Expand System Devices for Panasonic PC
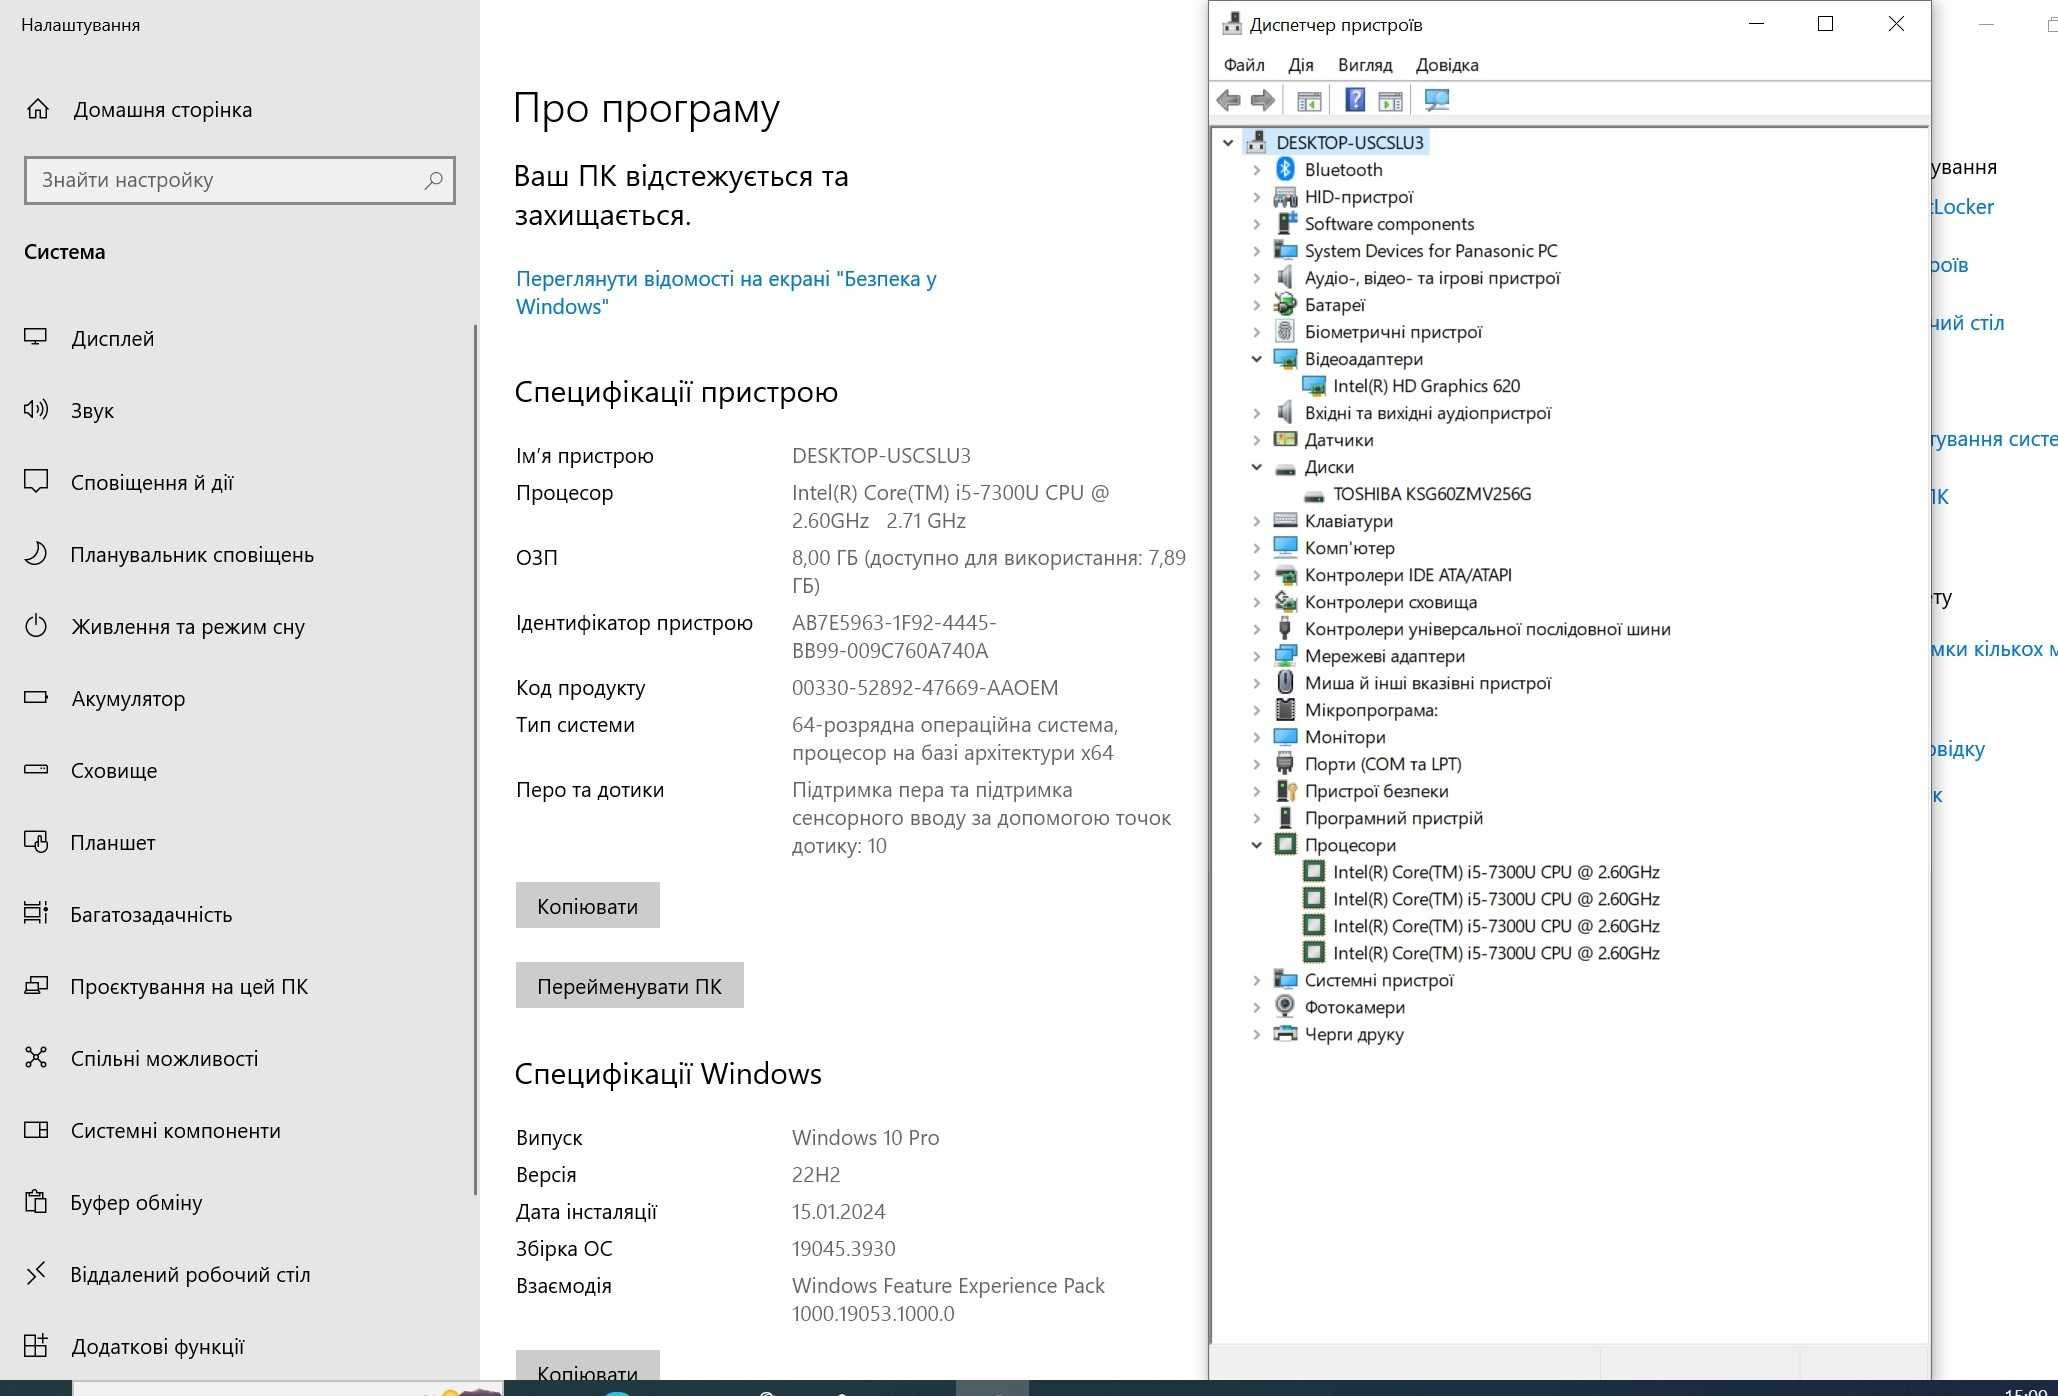Image resolution: width=2058 pixels, height=1396 pixels. [x=1257, y=251]
